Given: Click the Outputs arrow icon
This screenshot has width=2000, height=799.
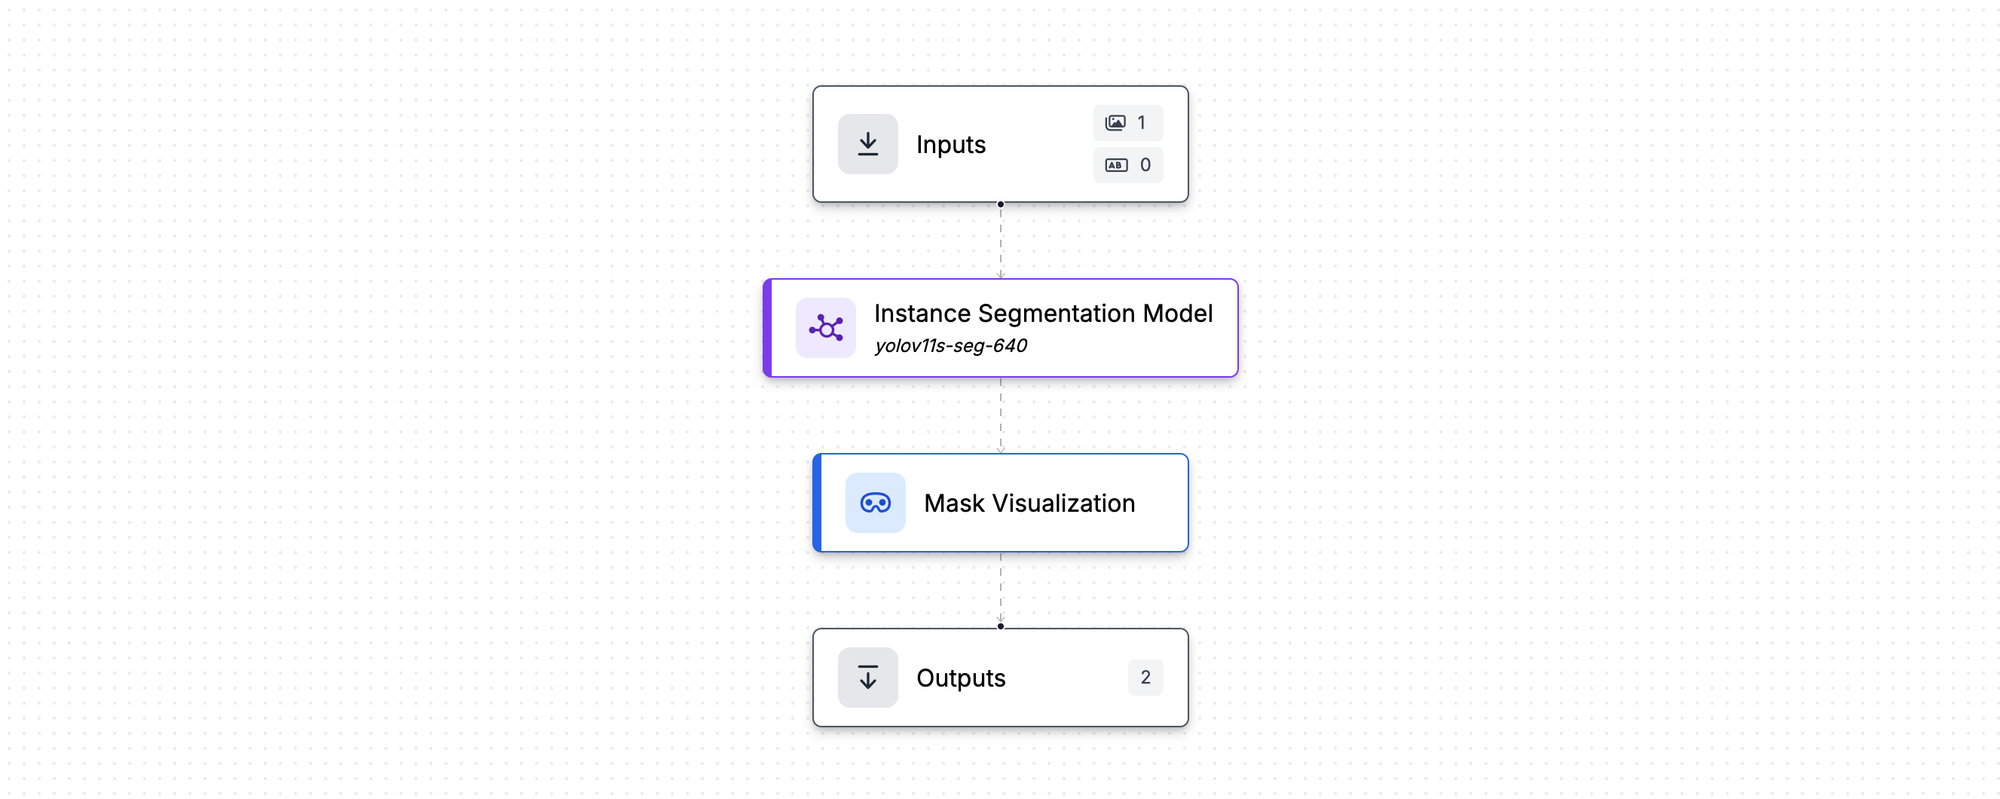Looking at the screenshot, I should click(868, 678).
